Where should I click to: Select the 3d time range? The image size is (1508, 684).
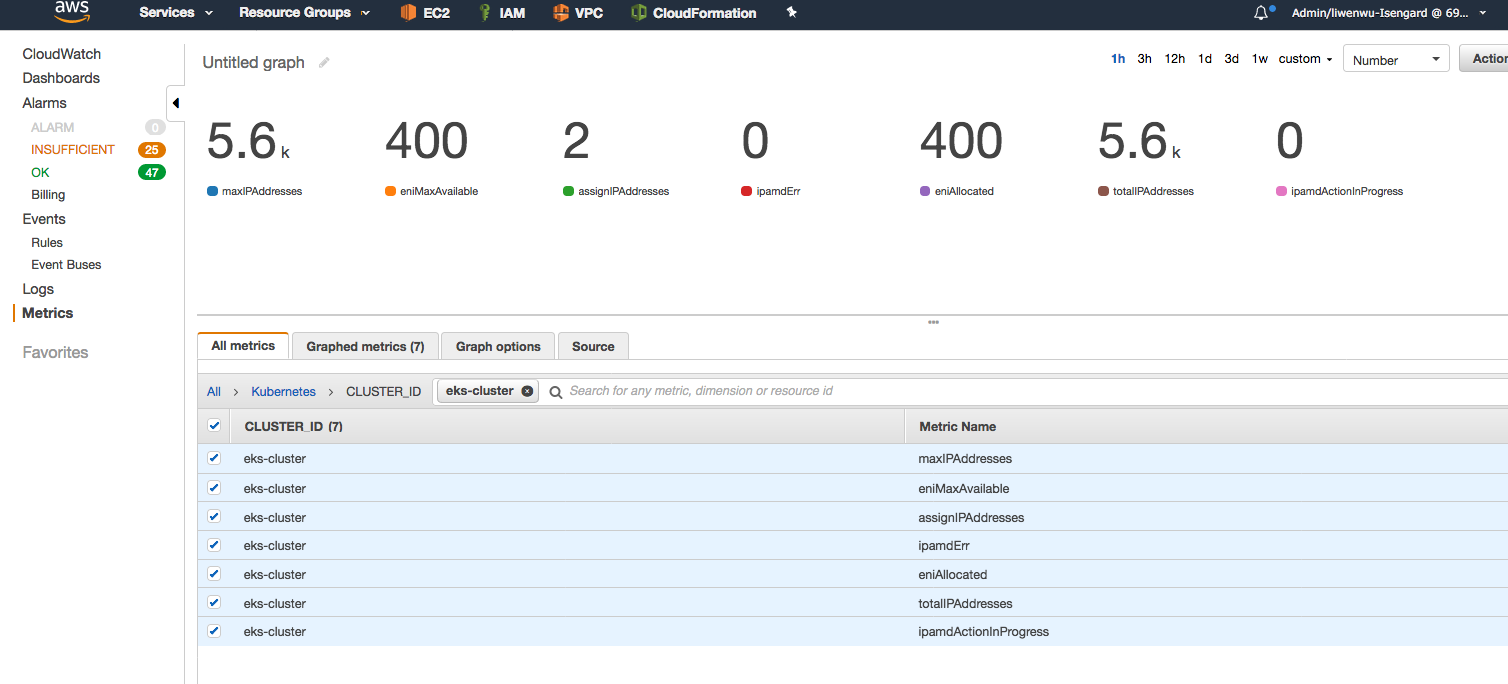(1232, 59)
